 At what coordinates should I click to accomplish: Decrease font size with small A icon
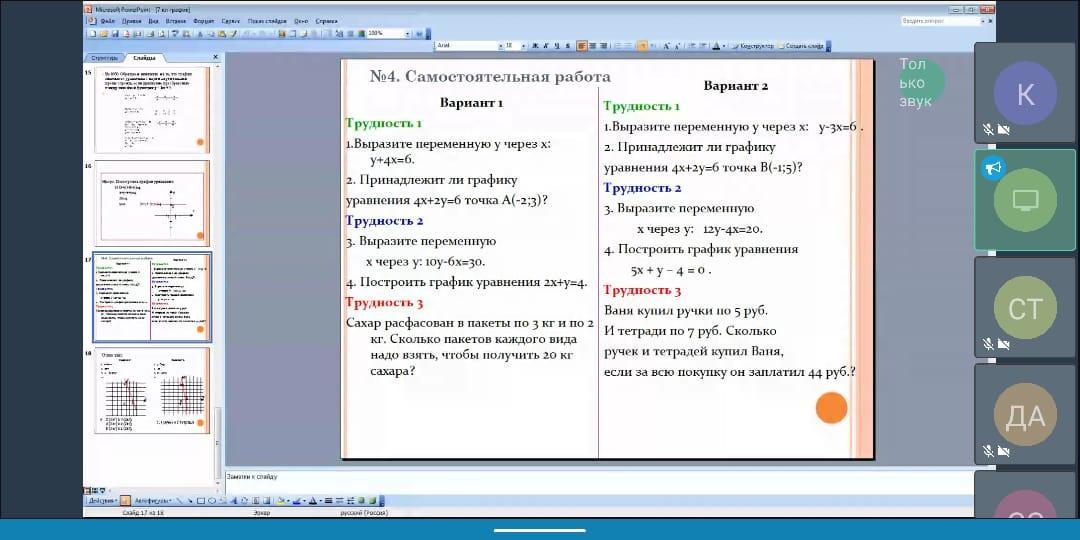pos(677,46)
